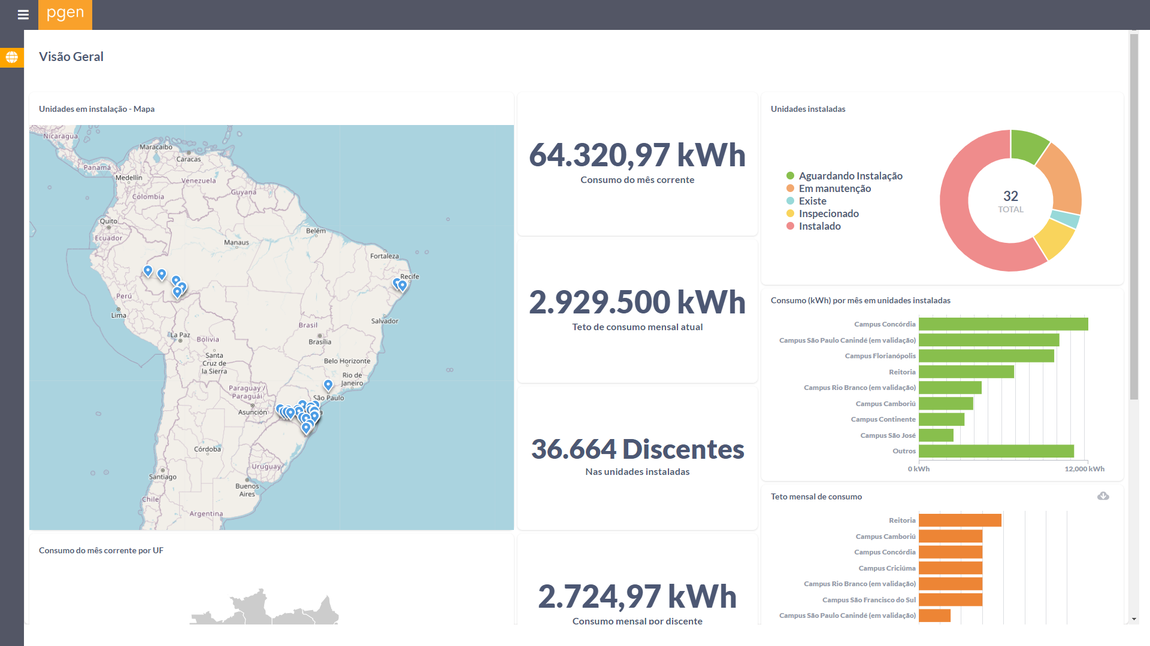Toggle the Inspecionado legend entry
This screenshot has height=646, width=1150.
click(x=827, y=214)
